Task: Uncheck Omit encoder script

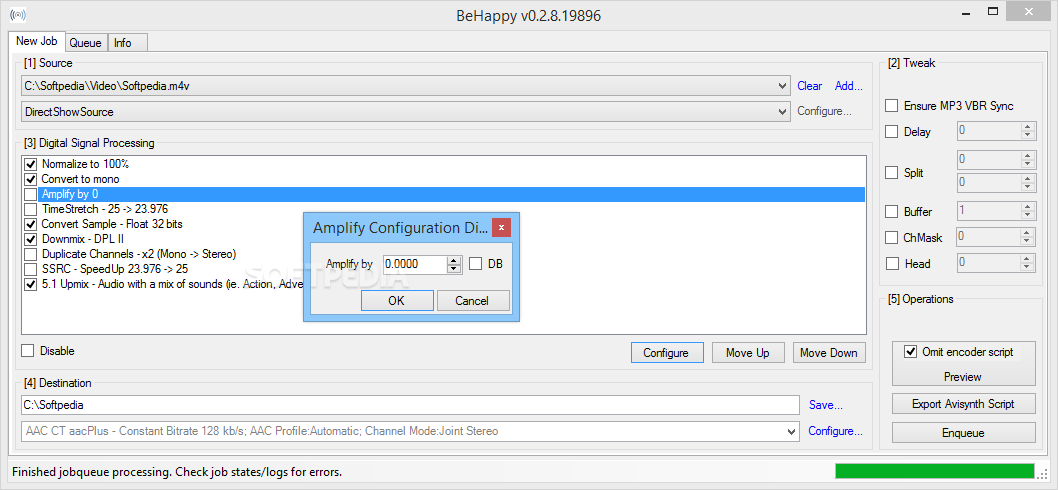Action: pos(911,352)
